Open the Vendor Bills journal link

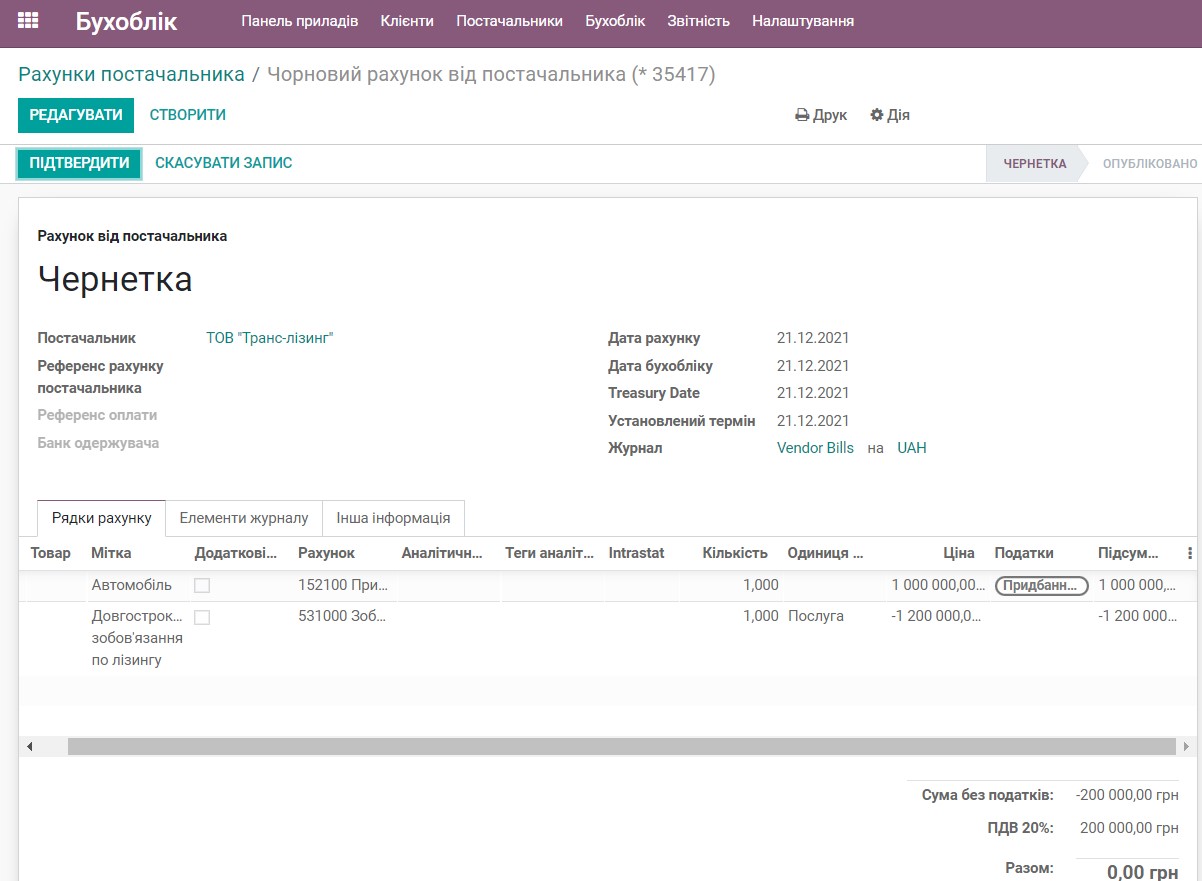tap(814, 448)
